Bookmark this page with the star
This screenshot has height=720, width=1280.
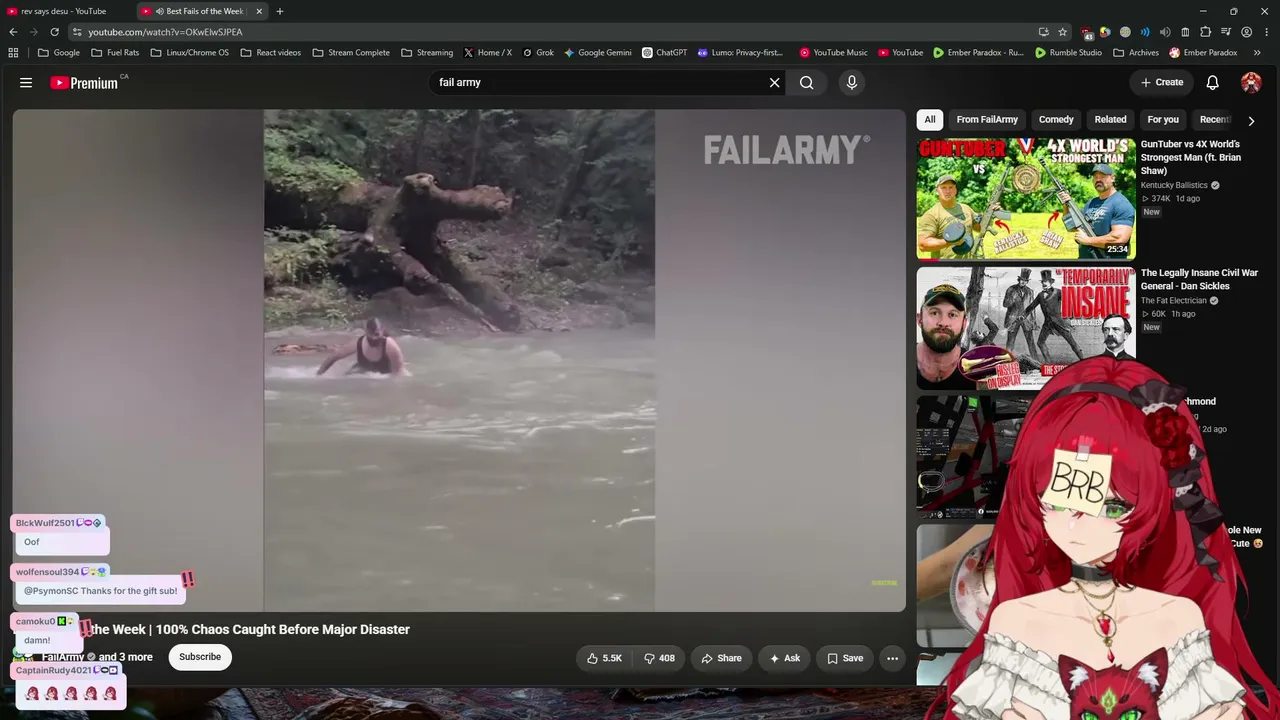pyautogui.click(x=1063, y=32)
